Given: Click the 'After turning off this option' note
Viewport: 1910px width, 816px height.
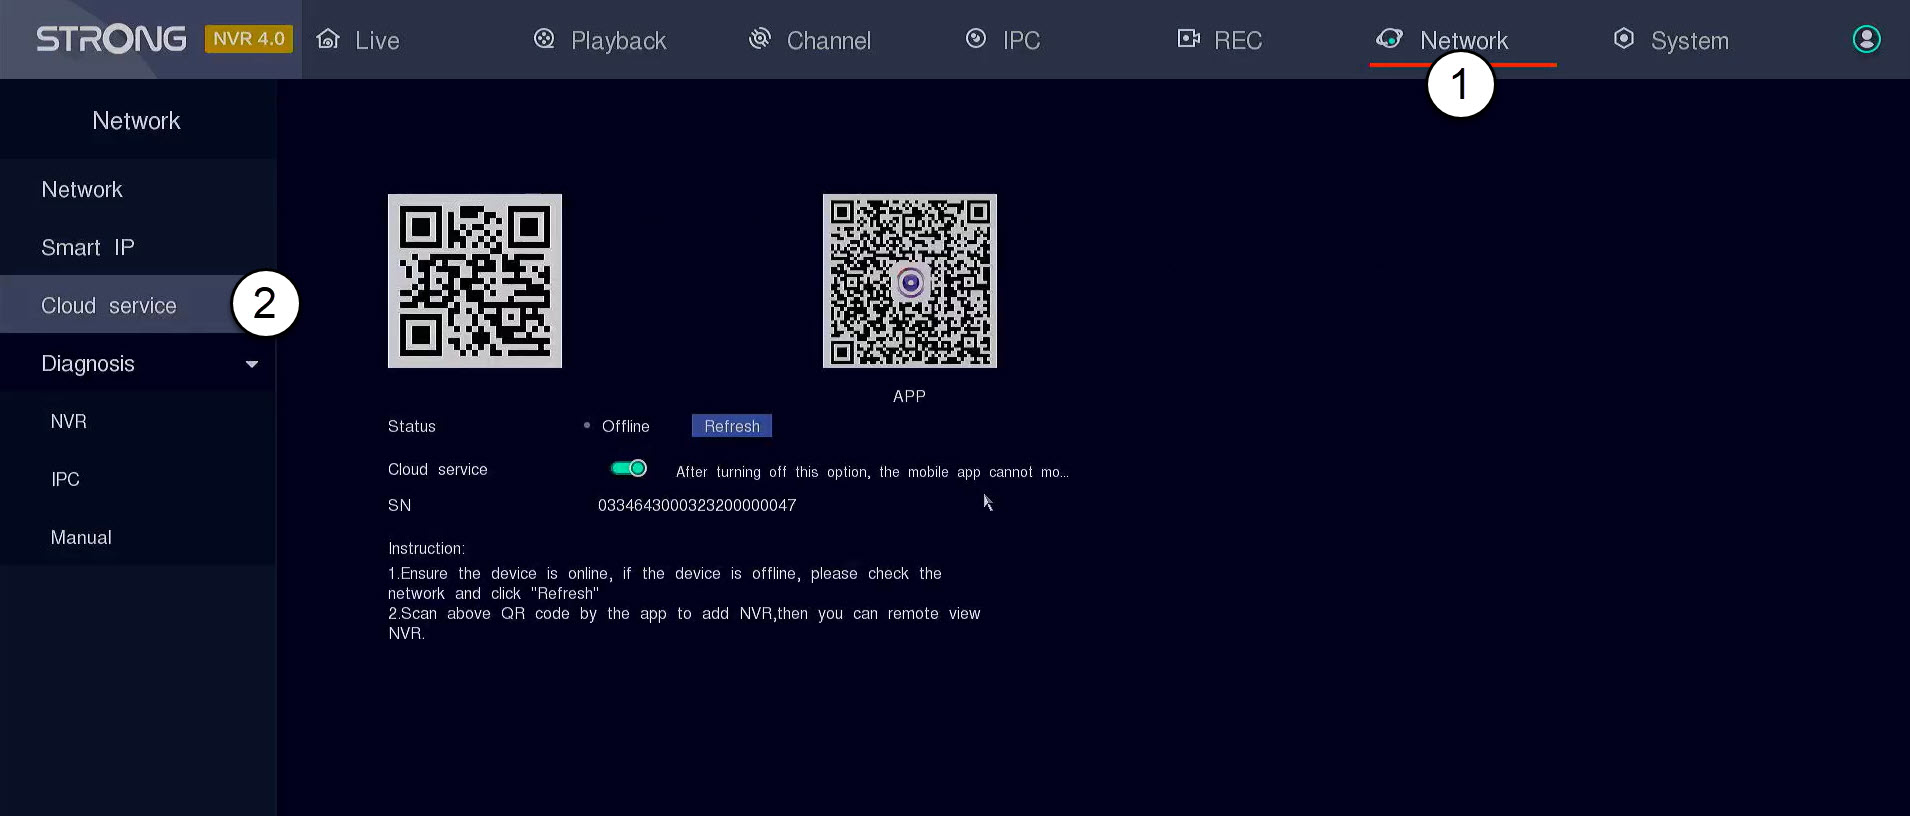Looking at the screenshot, I should pos(872,472).
